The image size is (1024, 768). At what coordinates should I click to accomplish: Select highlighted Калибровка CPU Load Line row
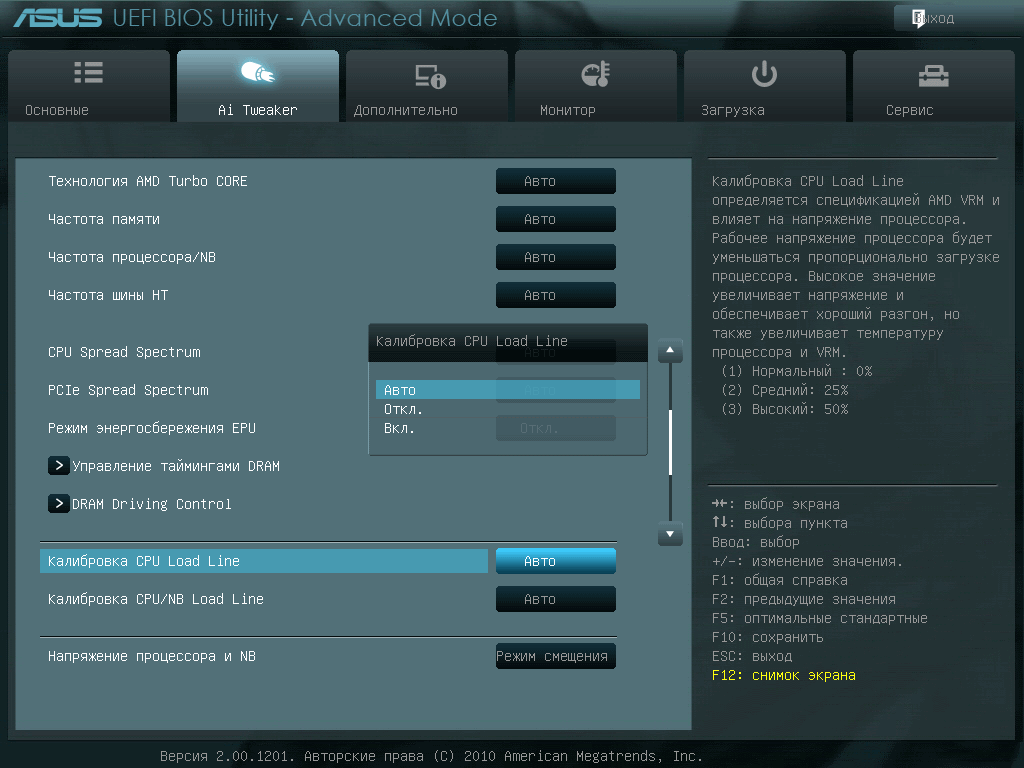tap(264, 561)
